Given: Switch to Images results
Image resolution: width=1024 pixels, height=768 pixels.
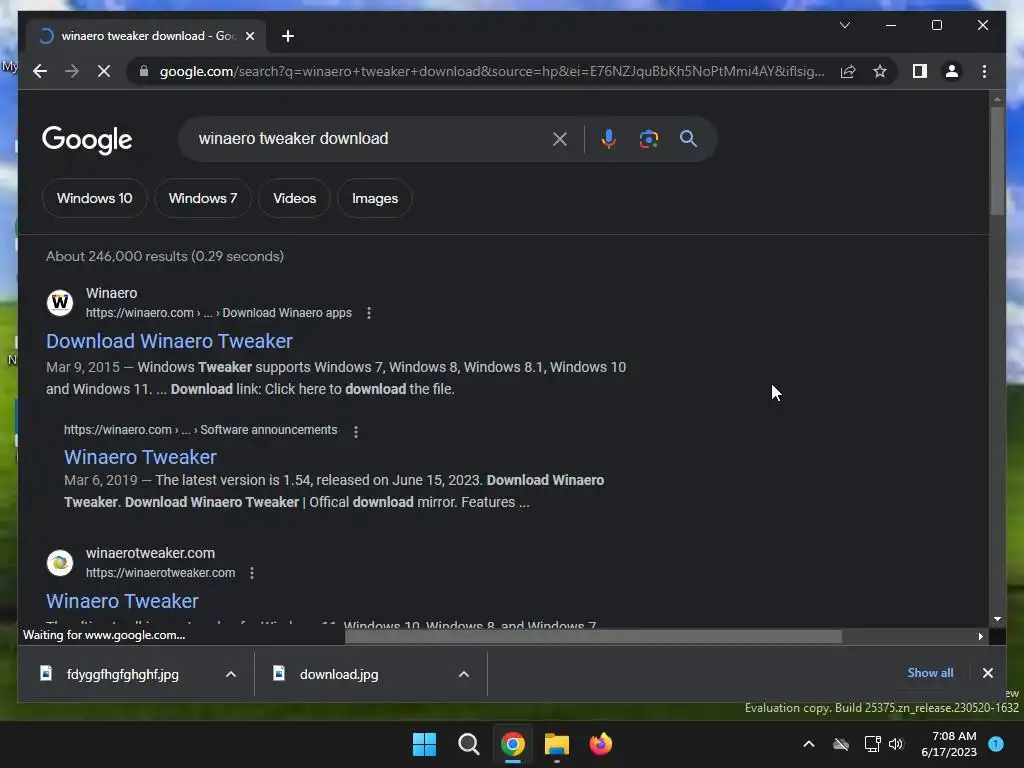Looking at the screenshot, I should [x=375, y=198].
